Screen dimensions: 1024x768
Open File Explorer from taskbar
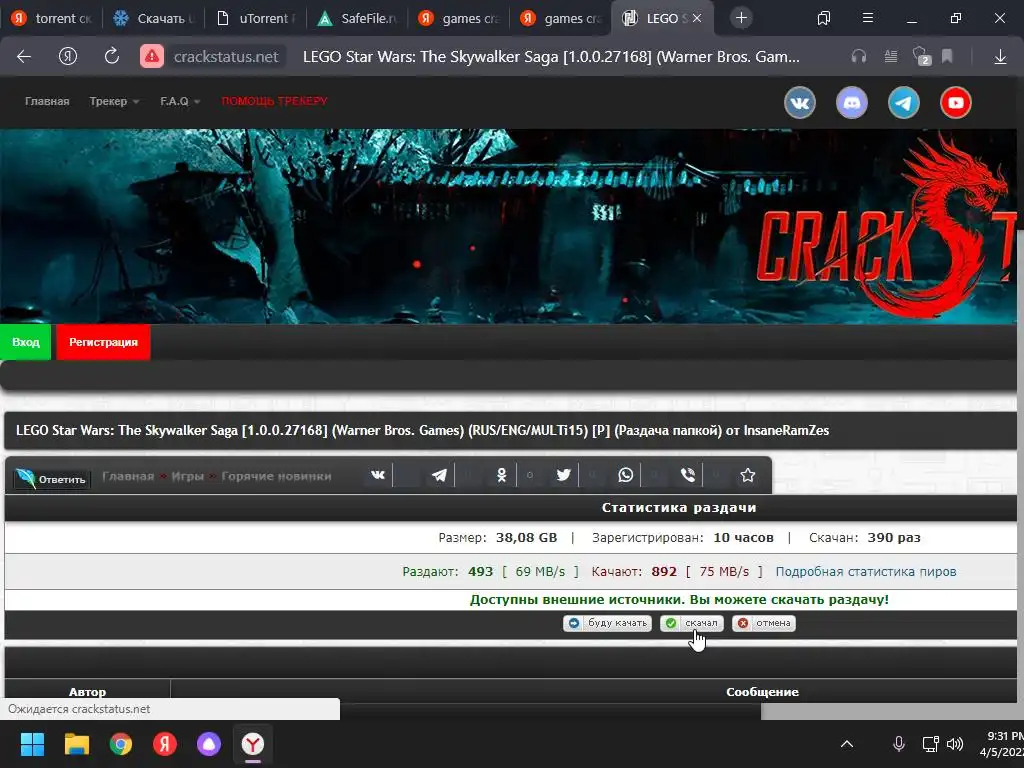(76, 744)
